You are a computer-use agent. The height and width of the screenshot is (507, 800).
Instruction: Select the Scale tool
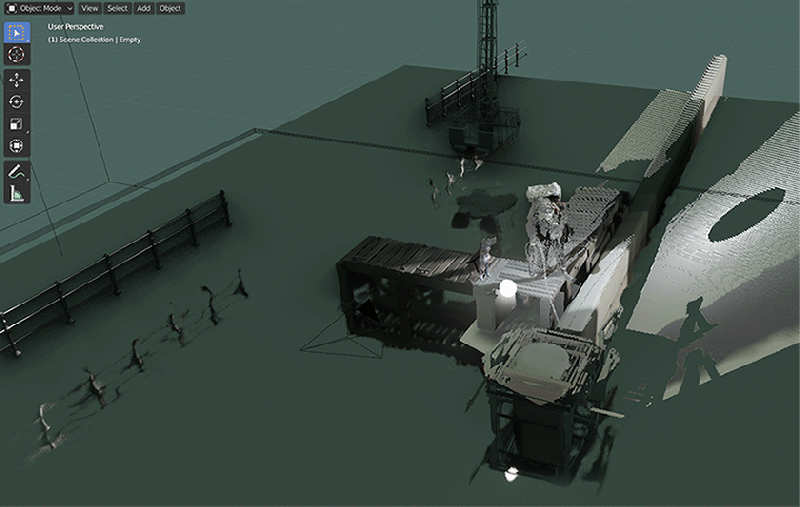tap(17, 124)
